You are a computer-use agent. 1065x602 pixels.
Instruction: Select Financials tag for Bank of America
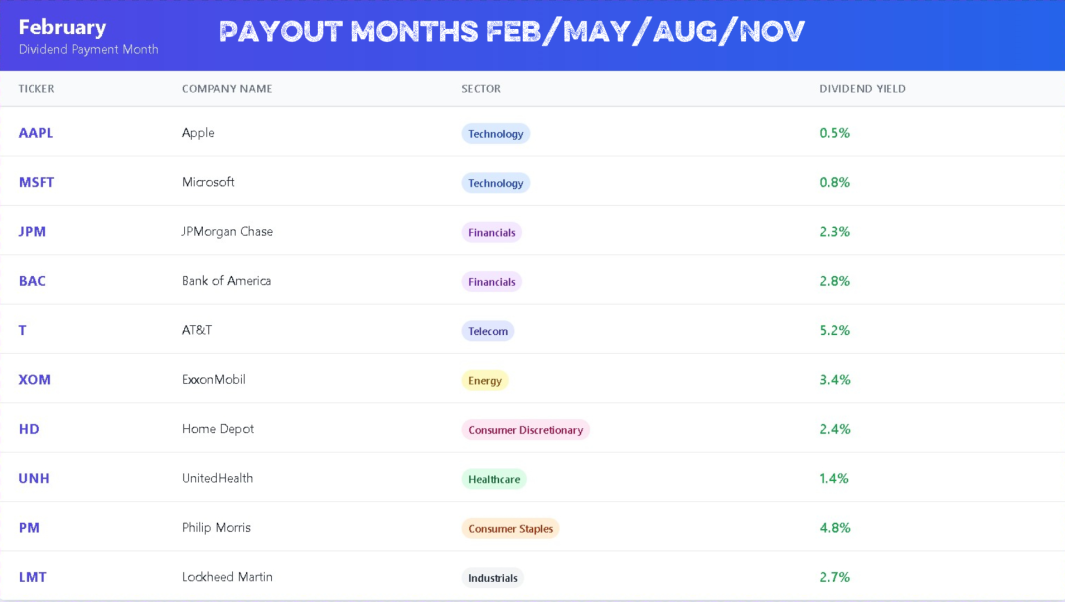click(x=492, y=282)
